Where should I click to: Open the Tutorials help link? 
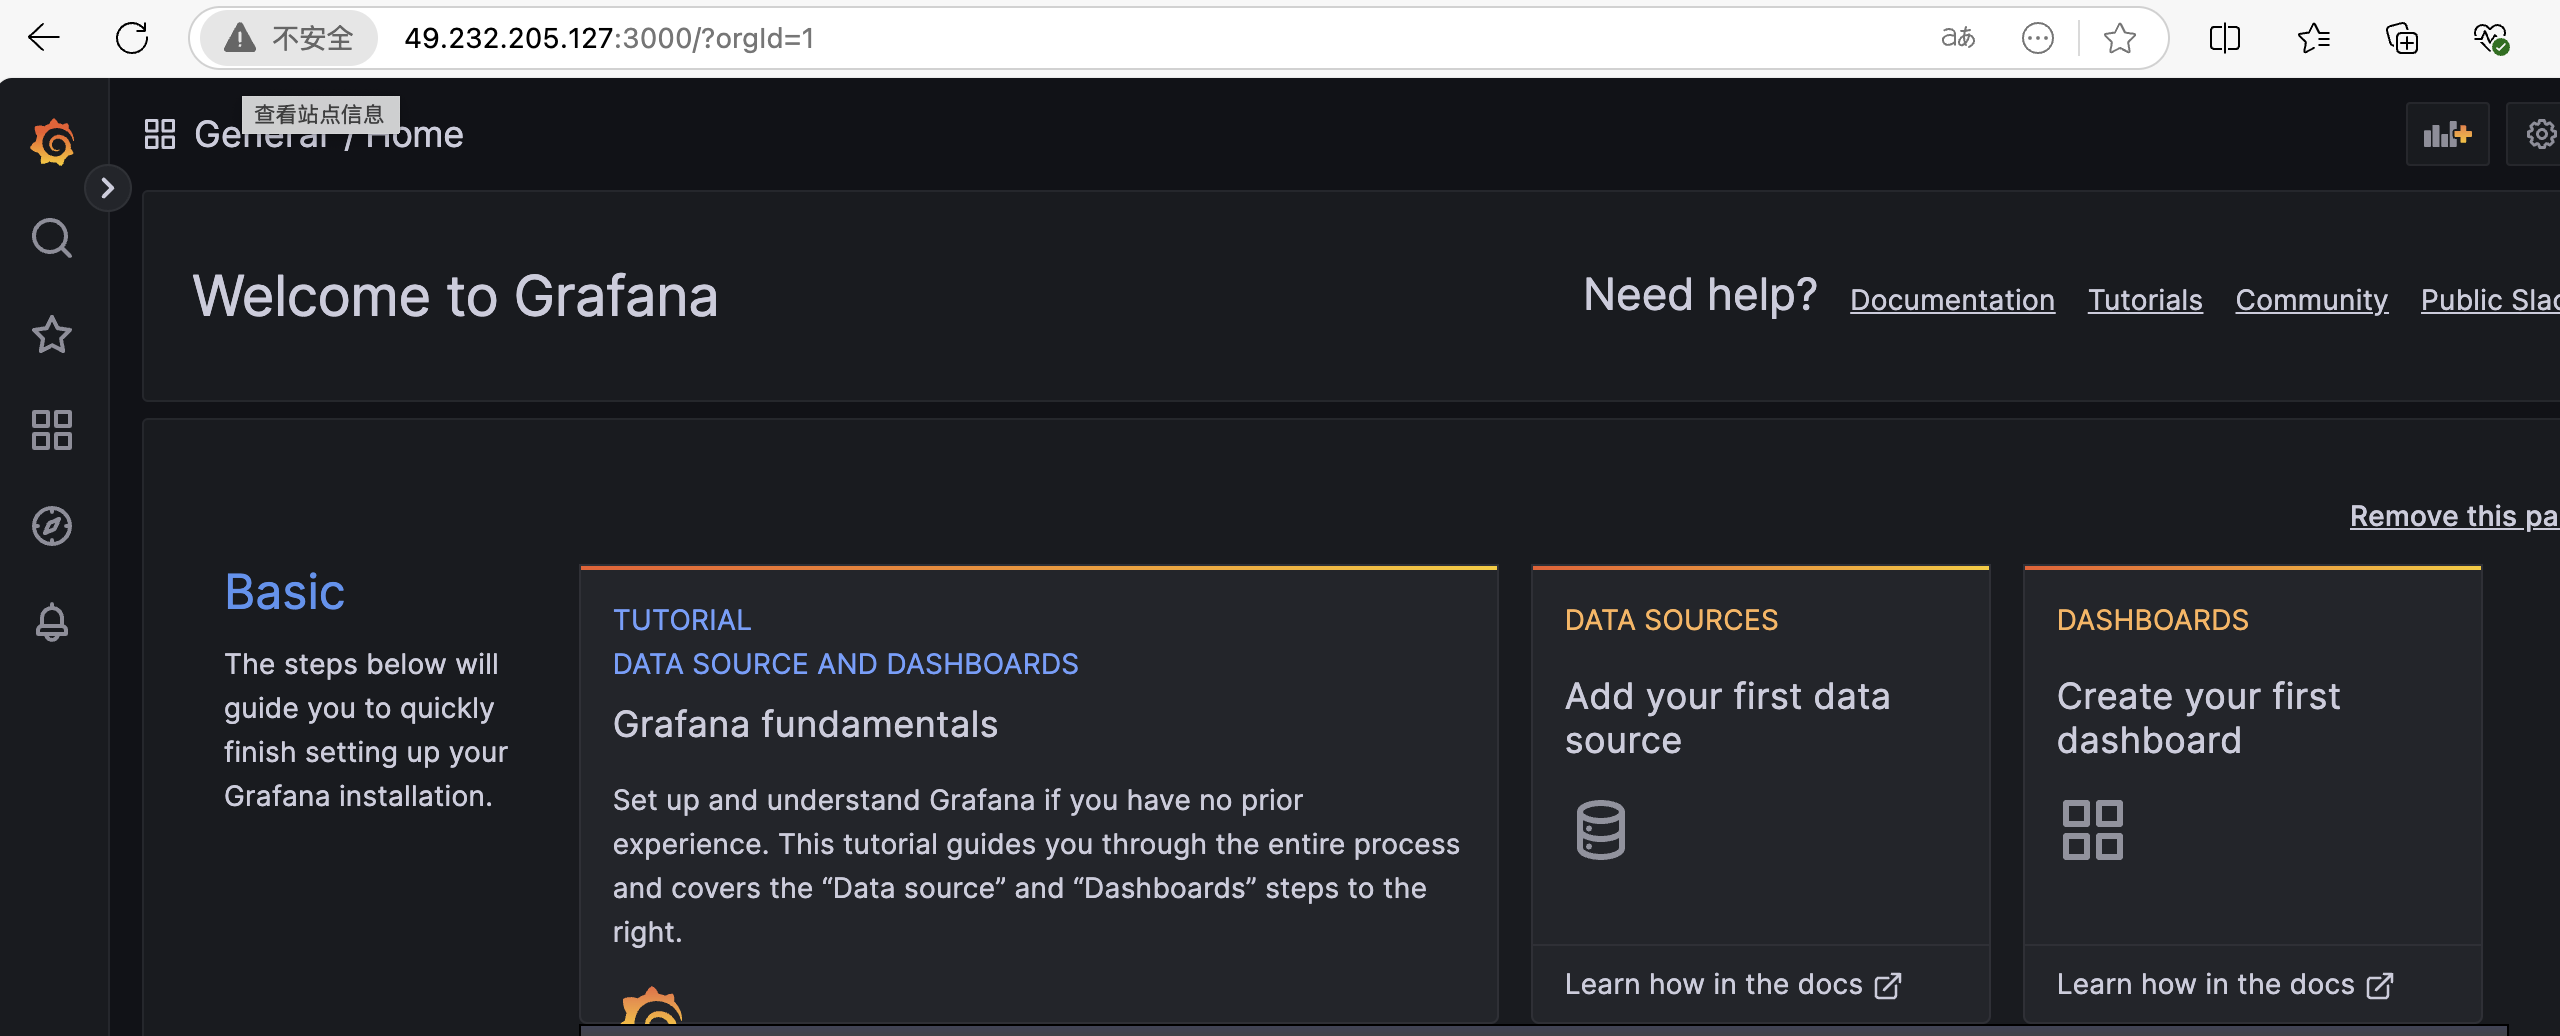tap(2145, 300)
